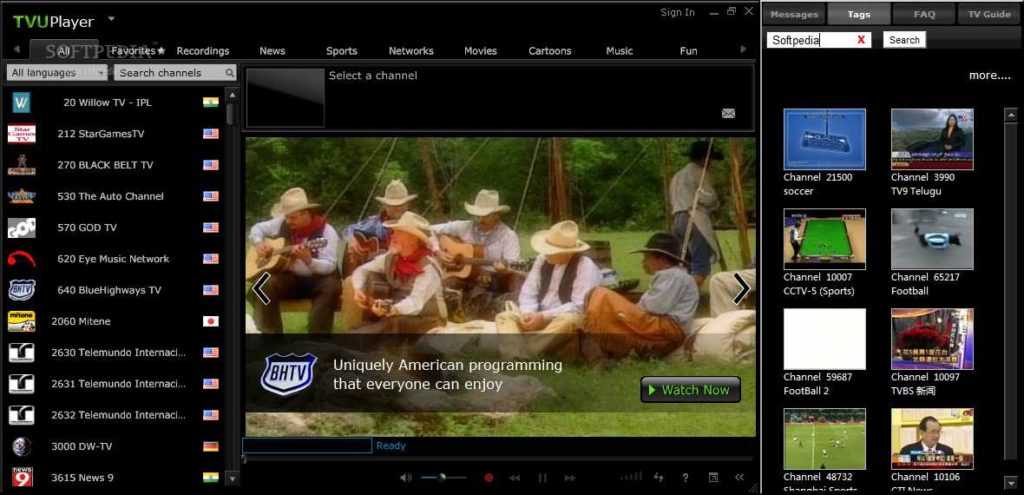Viewport: 1024px width, 495px height.
Task: Click the fast-forward button
Action: 569,478
